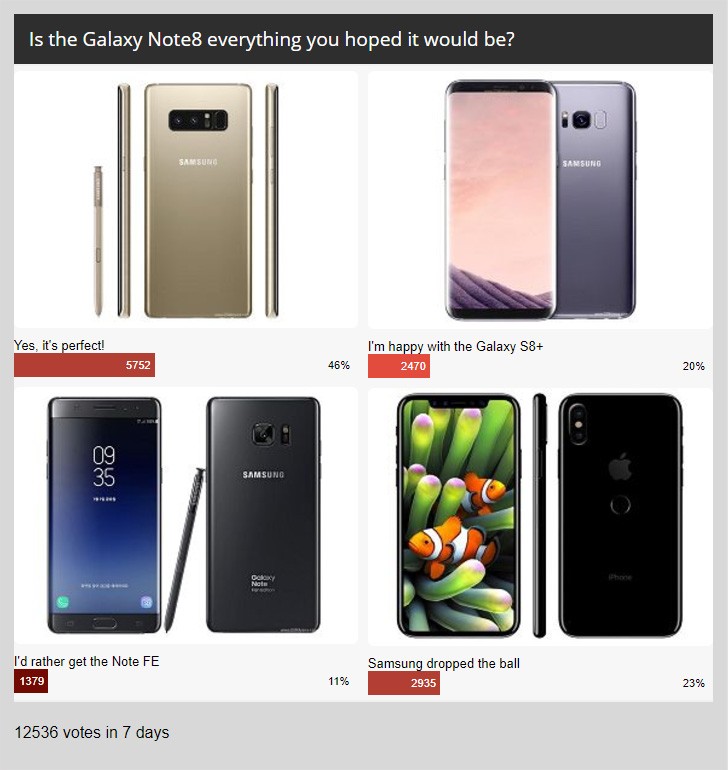Select 'I'd rather get the Note FE' label
728x770 pixels.
tap(86, 661)
